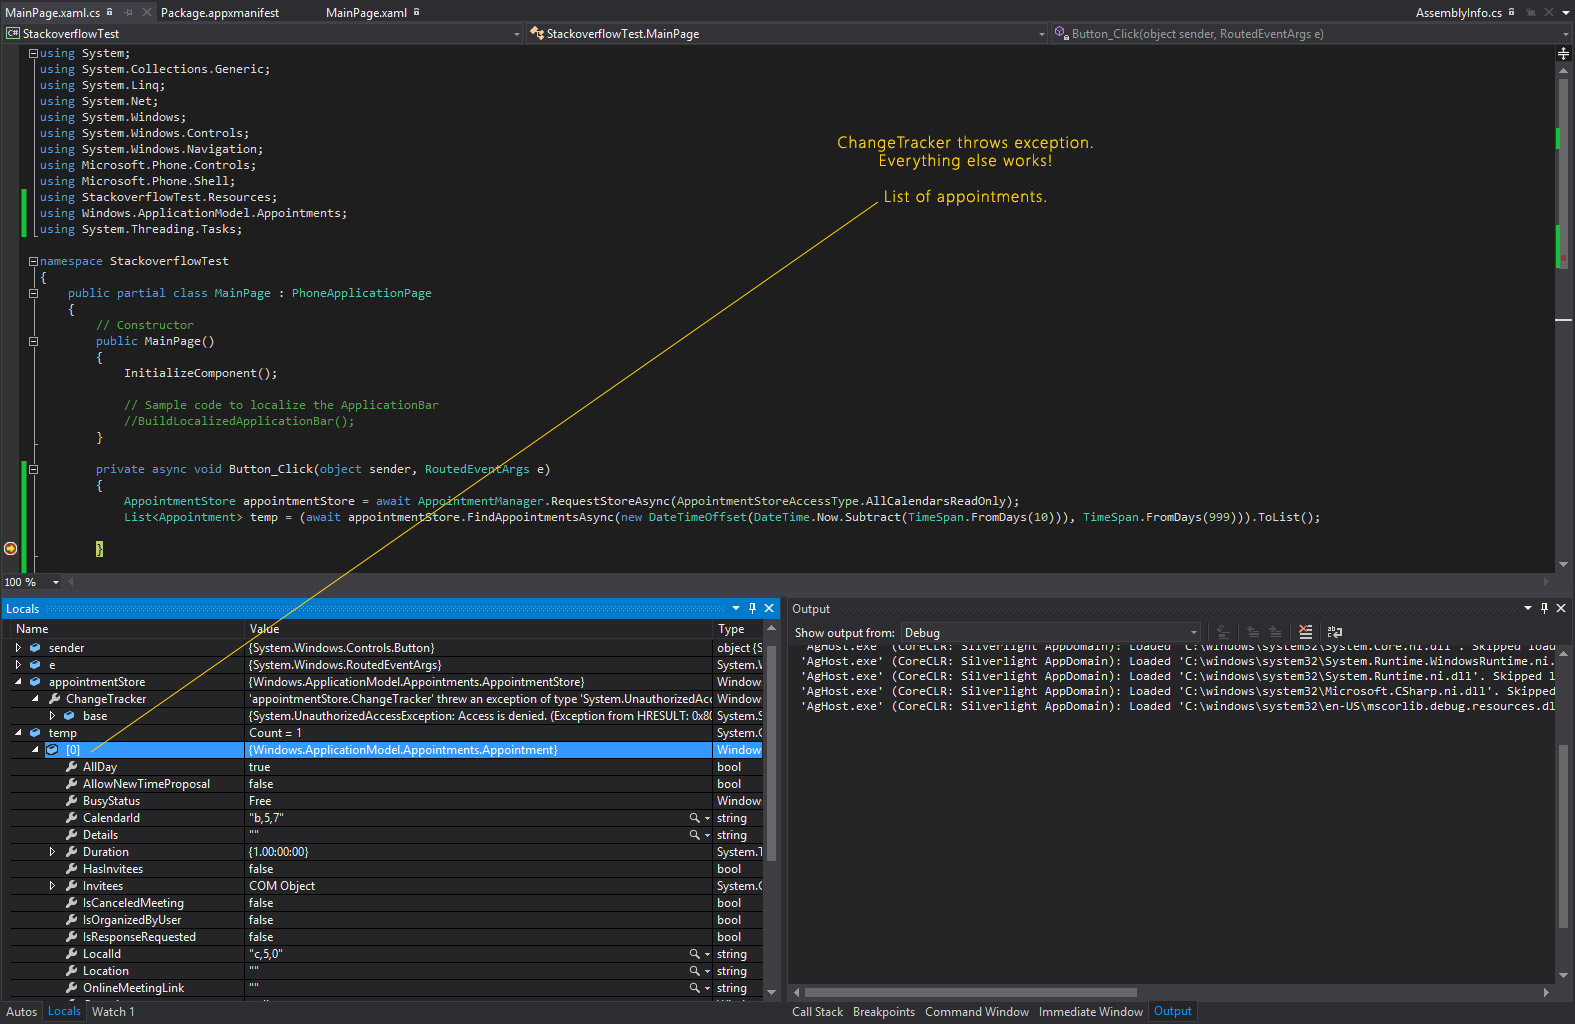The width and height of the screenshot is (1575, 1024).
Task: Switch to the Package.appxmanifest tab
Action: 220,12
